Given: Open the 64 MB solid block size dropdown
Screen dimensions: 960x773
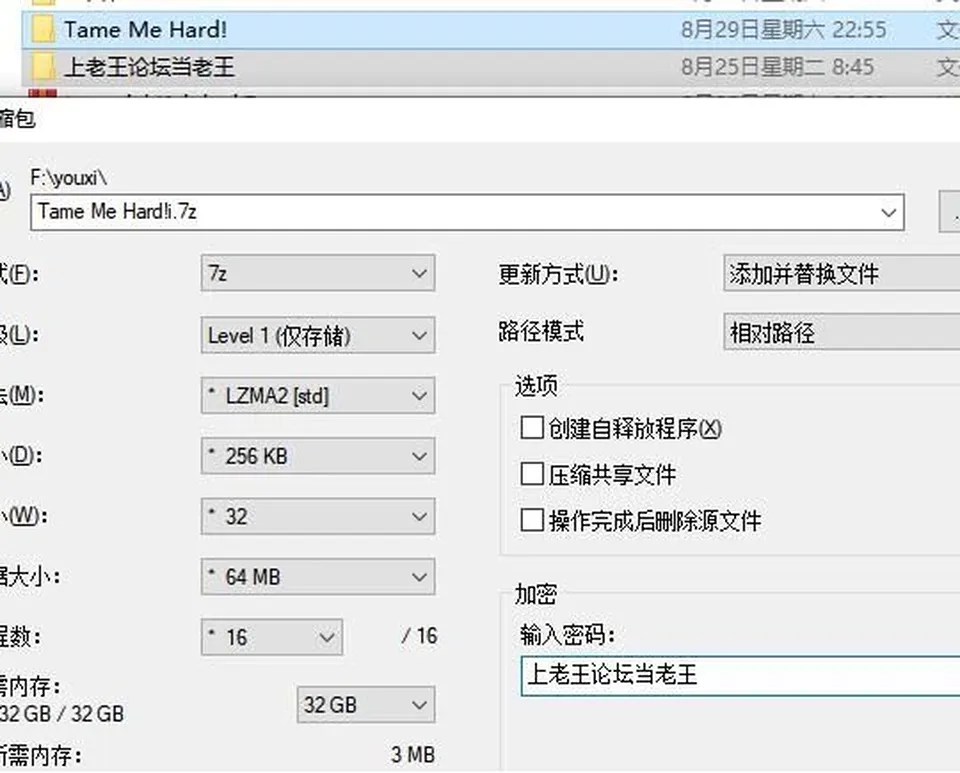Looking at the screenshot, I should pyautogui.click(x=318, y=577).
